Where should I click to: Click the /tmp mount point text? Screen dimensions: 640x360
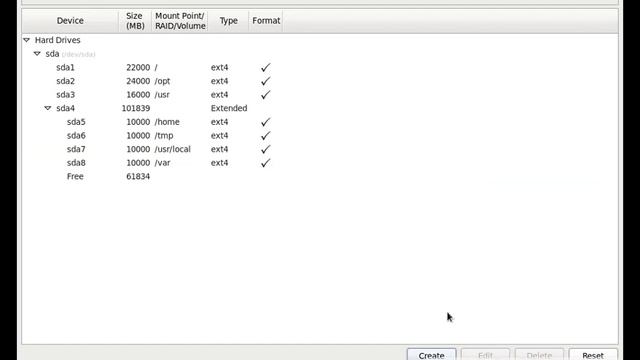164,136
